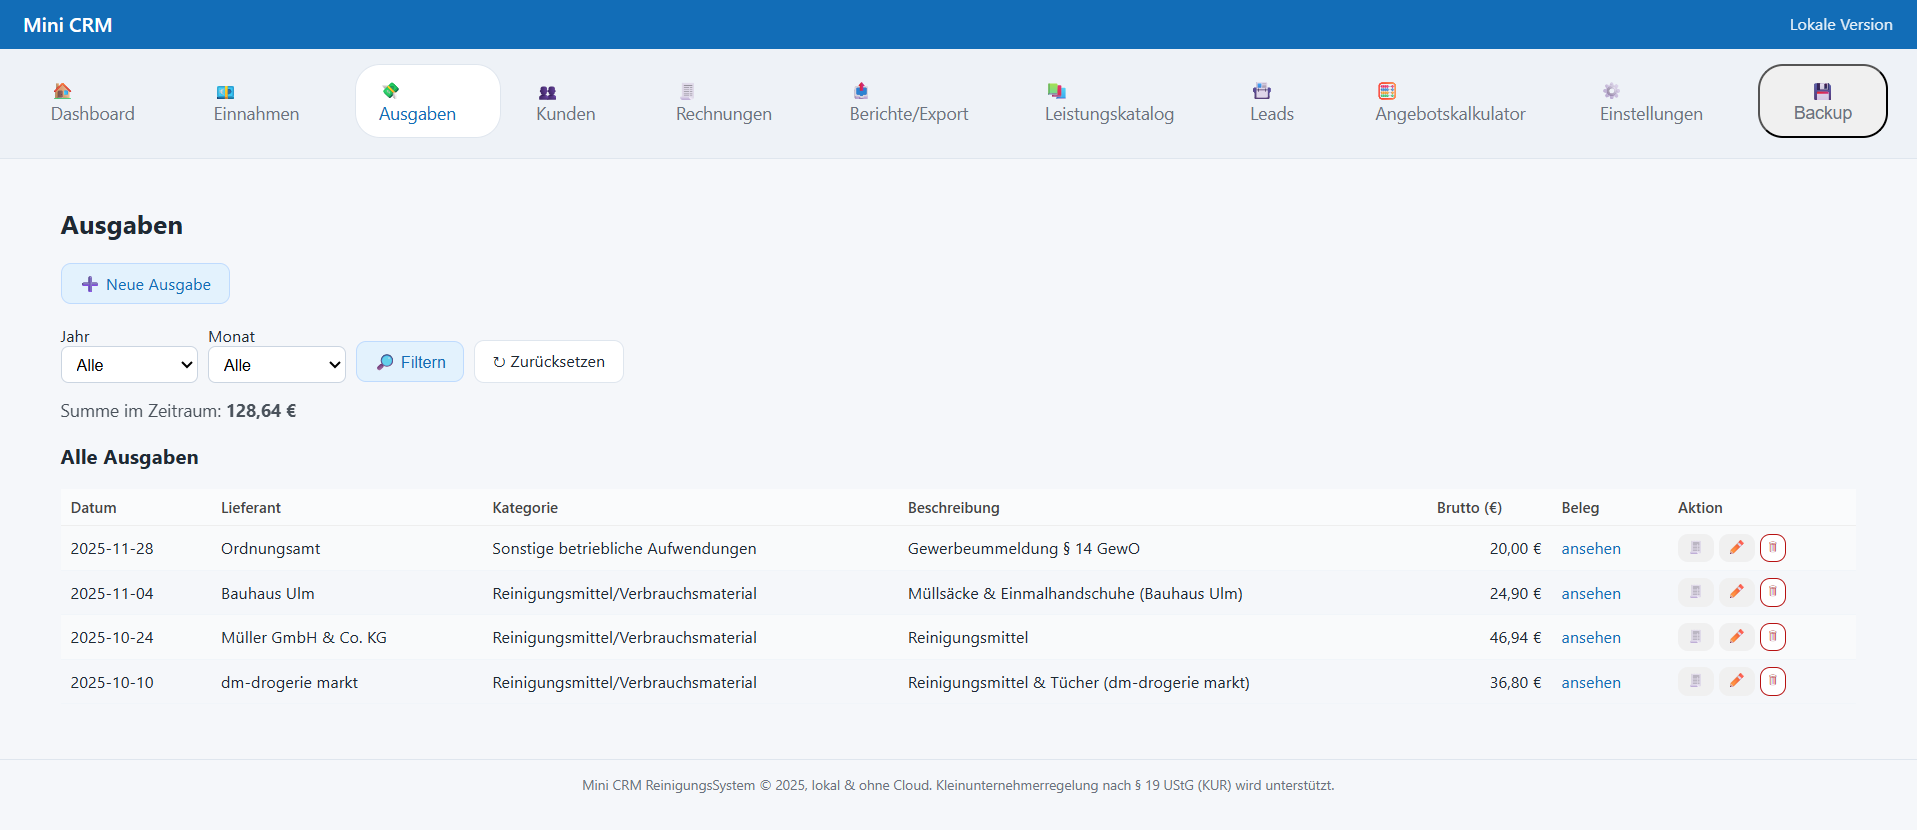
Task: Expand the Monat dropdown filter
Action: [x=276, y=365]
